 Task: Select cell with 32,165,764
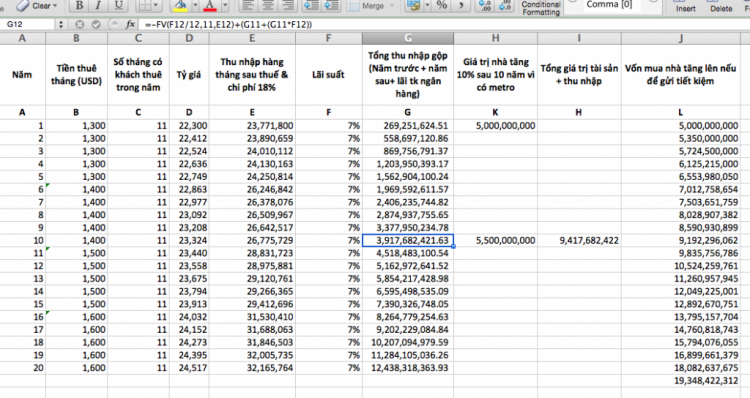click(x=252, y=368)
